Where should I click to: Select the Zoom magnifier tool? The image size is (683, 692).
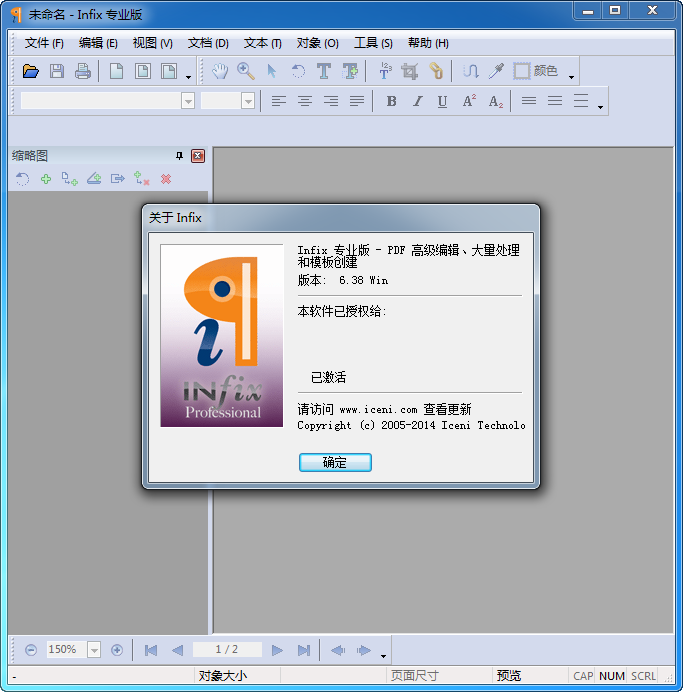tap(246, 71)
